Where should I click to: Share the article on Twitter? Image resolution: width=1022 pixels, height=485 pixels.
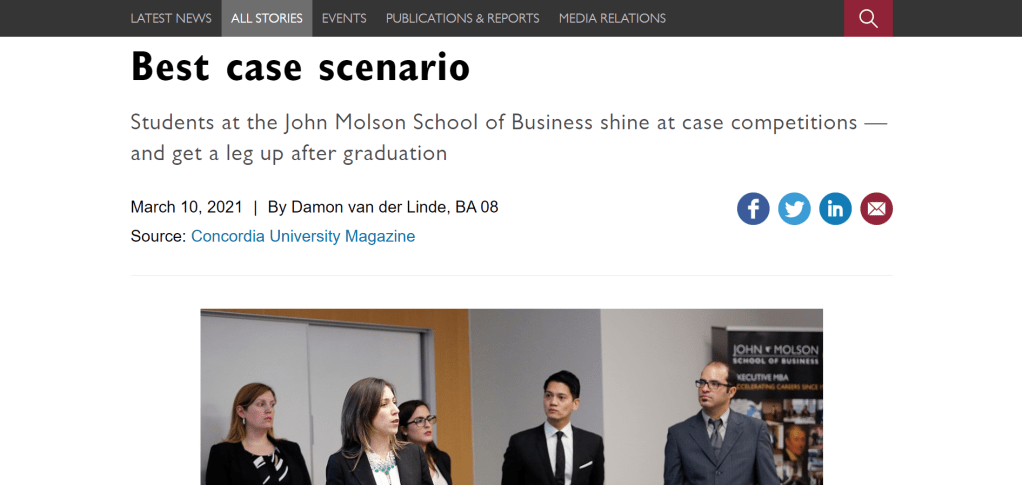pyautogui.click(x=794, y=208)
